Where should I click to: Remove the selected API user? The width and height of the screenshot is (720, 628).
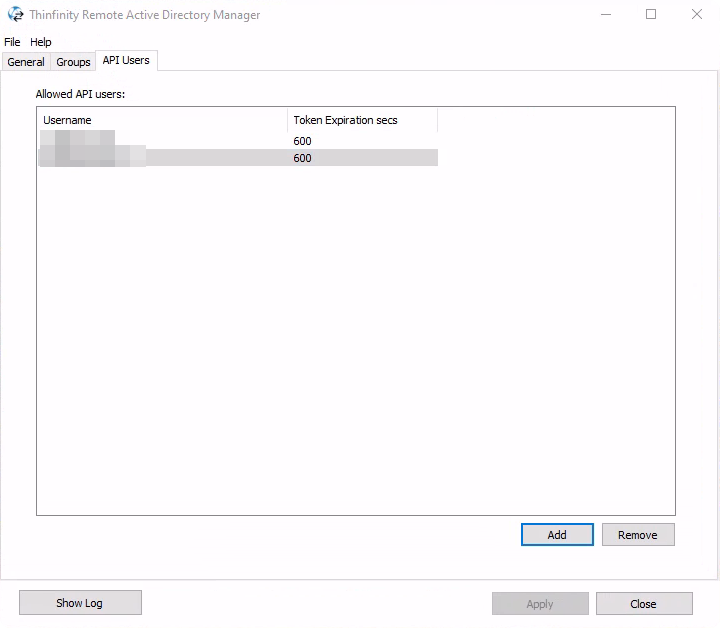[x=638, y=534]
